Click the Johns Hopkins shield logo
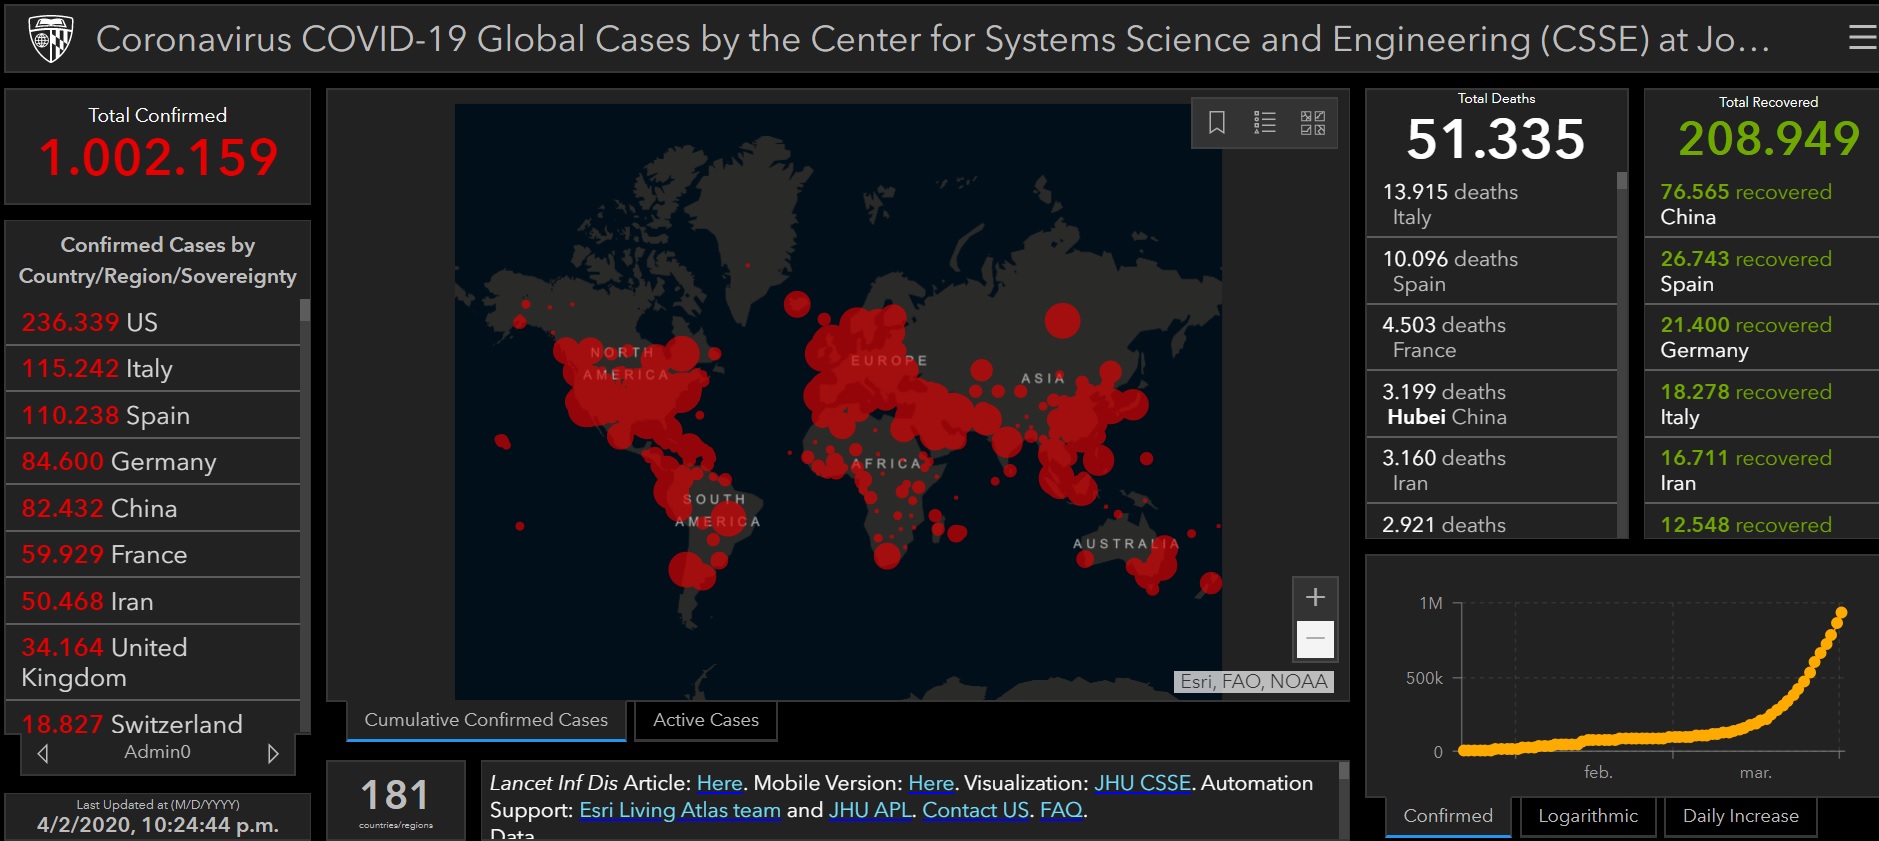This screenshot has height=841, width=1879. pos(50,38)
